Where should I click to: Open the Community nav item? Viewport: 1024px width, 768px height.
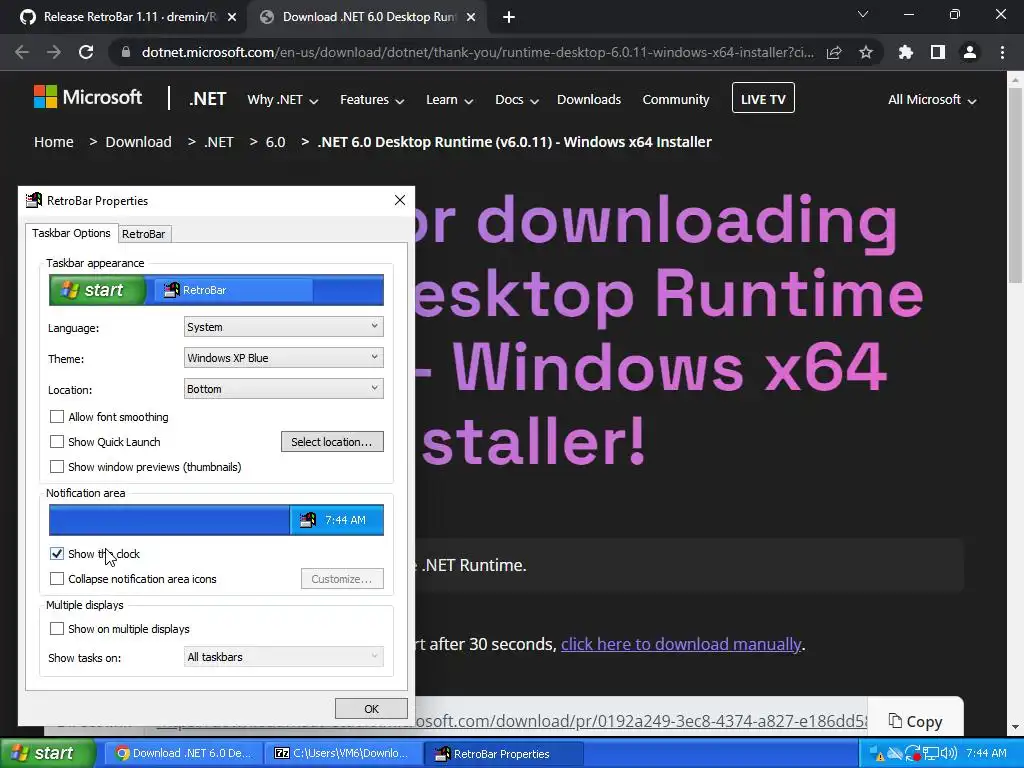coord(676,99)
